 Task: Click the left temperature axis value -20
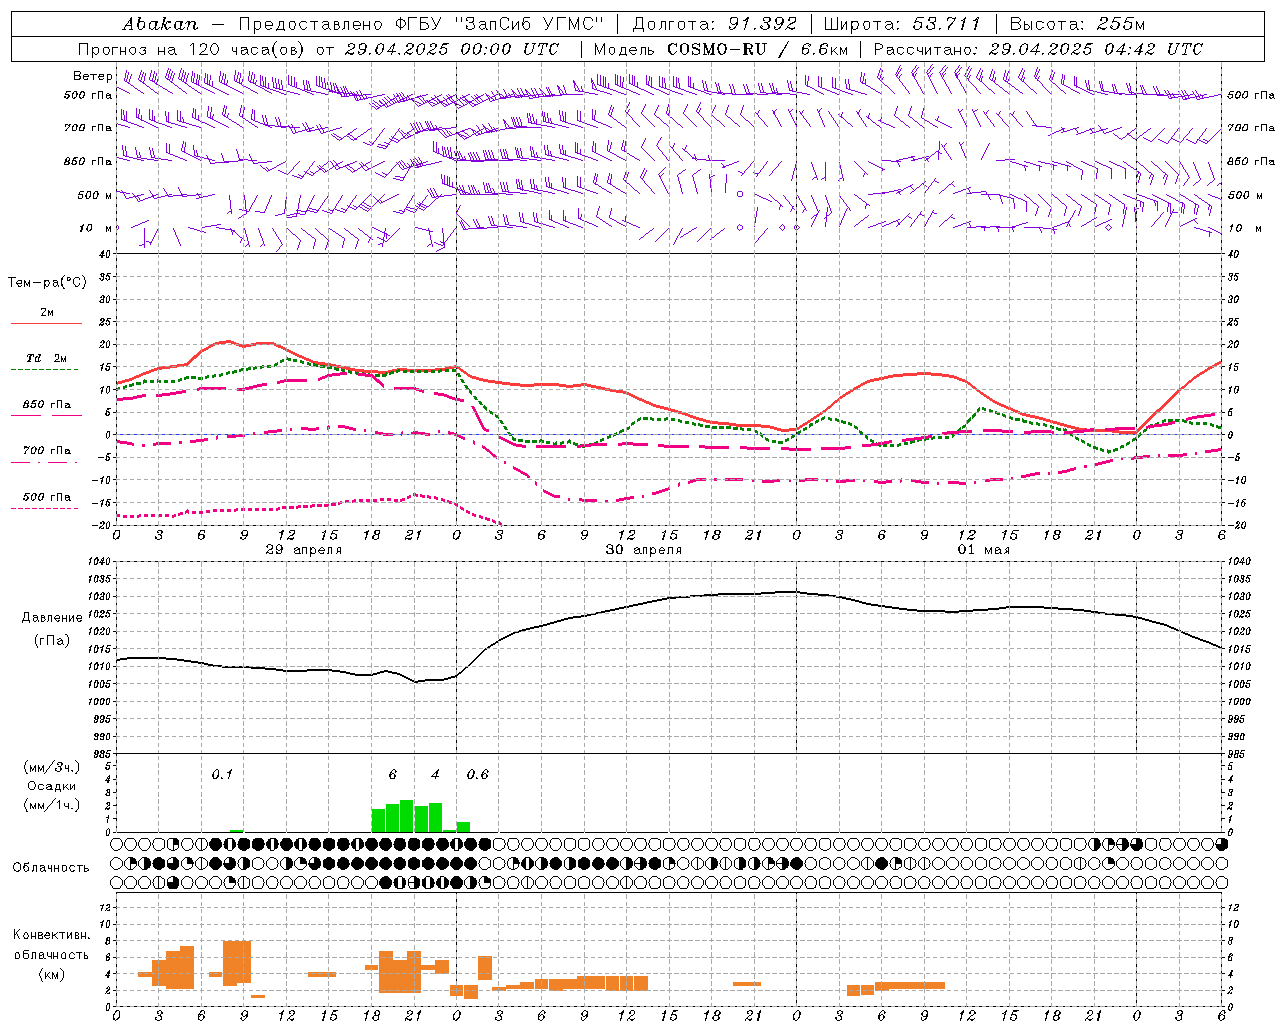tap(101, 525)
